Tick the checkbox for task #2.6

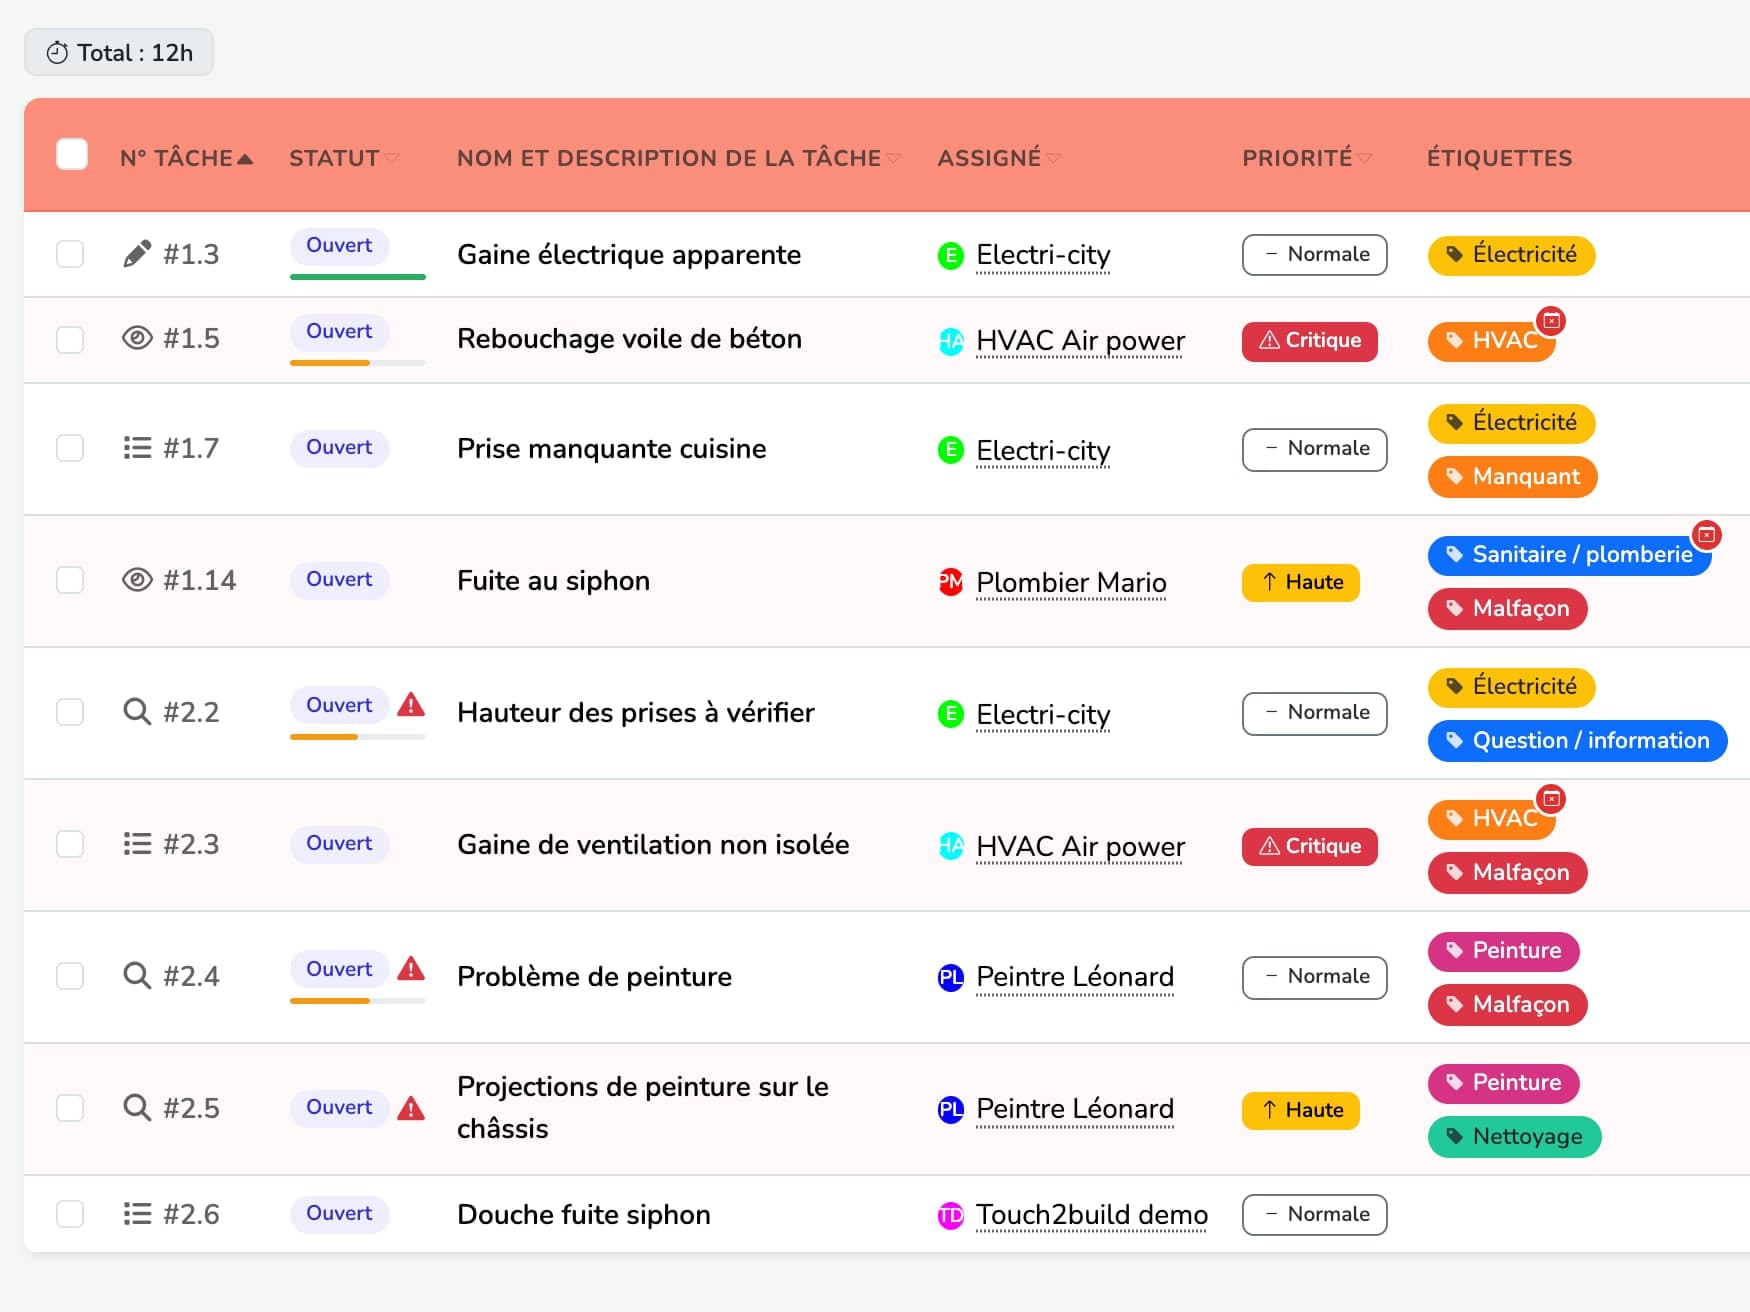coord(70,1214)
